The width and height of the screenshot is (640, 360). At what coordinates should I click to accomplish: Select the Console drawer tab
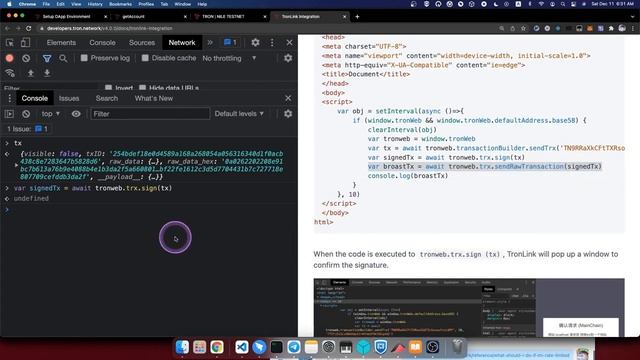tap(35, 98)
